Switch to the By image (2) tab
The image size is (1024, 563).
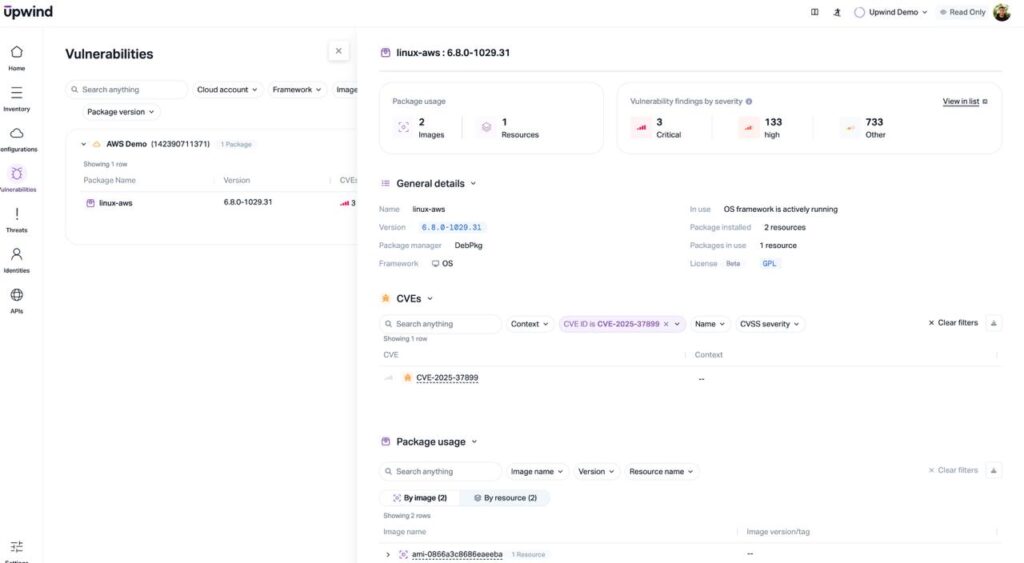click(419, 498)
